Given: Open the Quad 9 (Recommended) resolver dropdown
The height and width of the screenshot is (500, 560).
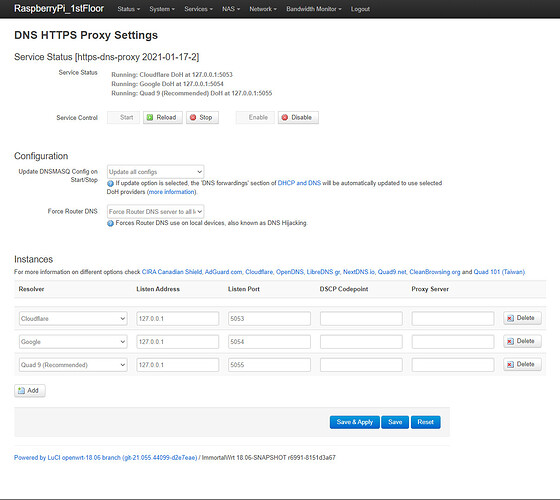Looking at the screenshot, I should click(73, 365).
